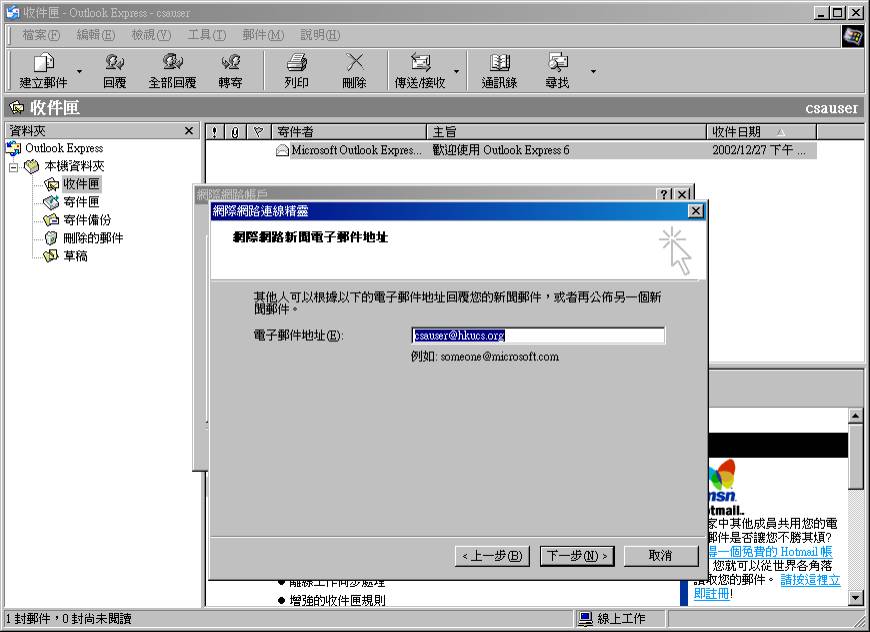The image size is (870, 632).
Task: Sort by the attachment paperclip column header
Action: coord(235,132)
